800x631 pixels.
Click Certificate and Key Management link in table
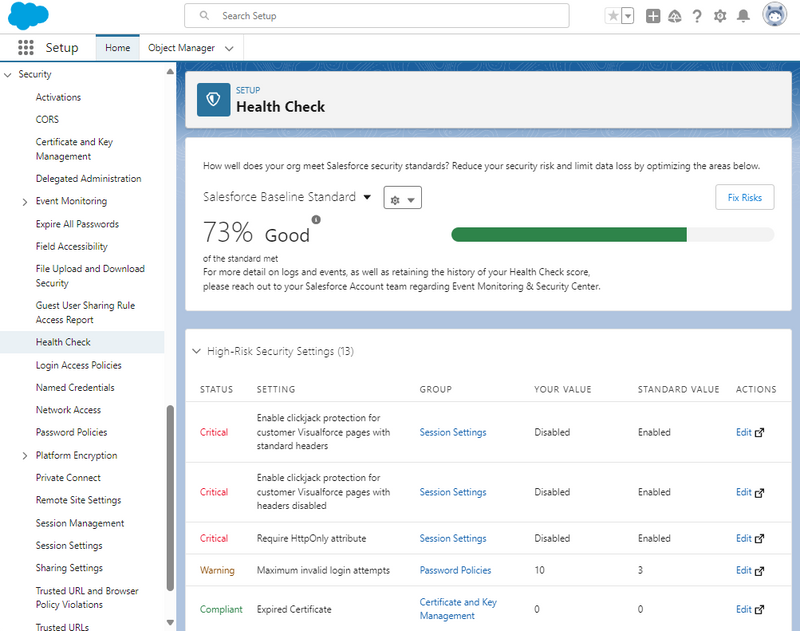pos(458,609)
